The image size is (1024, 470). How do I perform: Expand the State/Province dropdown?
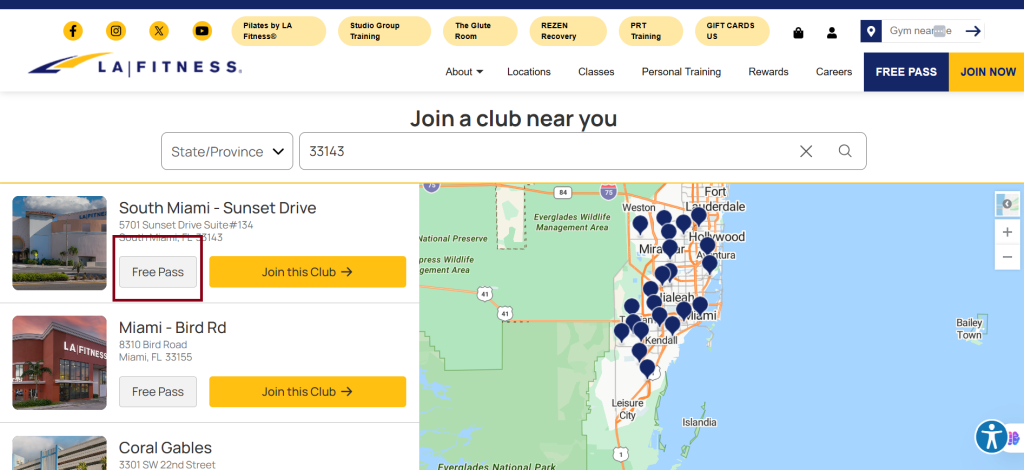(227, 151)
